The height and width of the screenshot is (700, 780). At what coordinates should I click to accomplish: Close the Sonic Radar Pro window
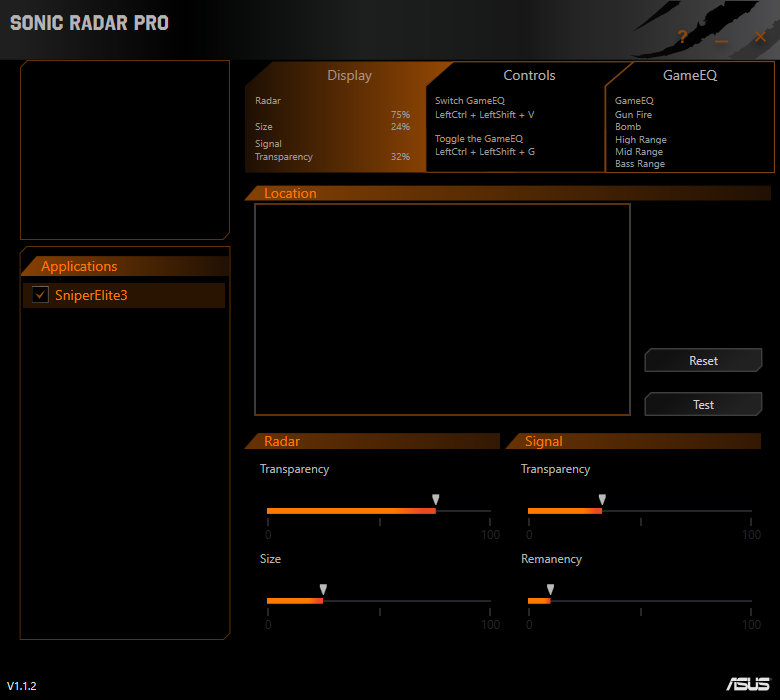click(x=760, y=37)
